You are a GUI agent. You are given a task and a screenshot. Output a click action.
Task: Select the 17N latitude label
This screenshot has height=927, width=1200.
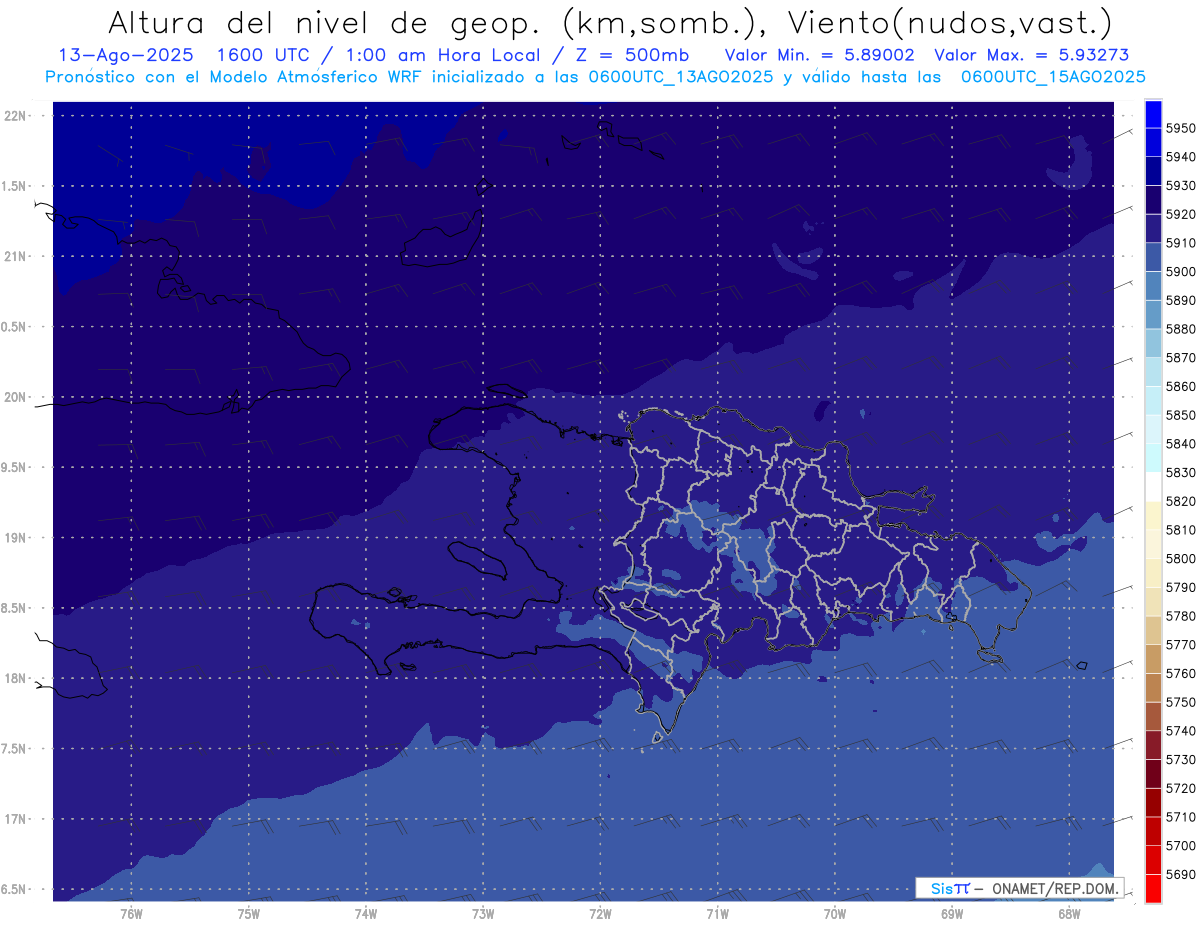(15, 820)
